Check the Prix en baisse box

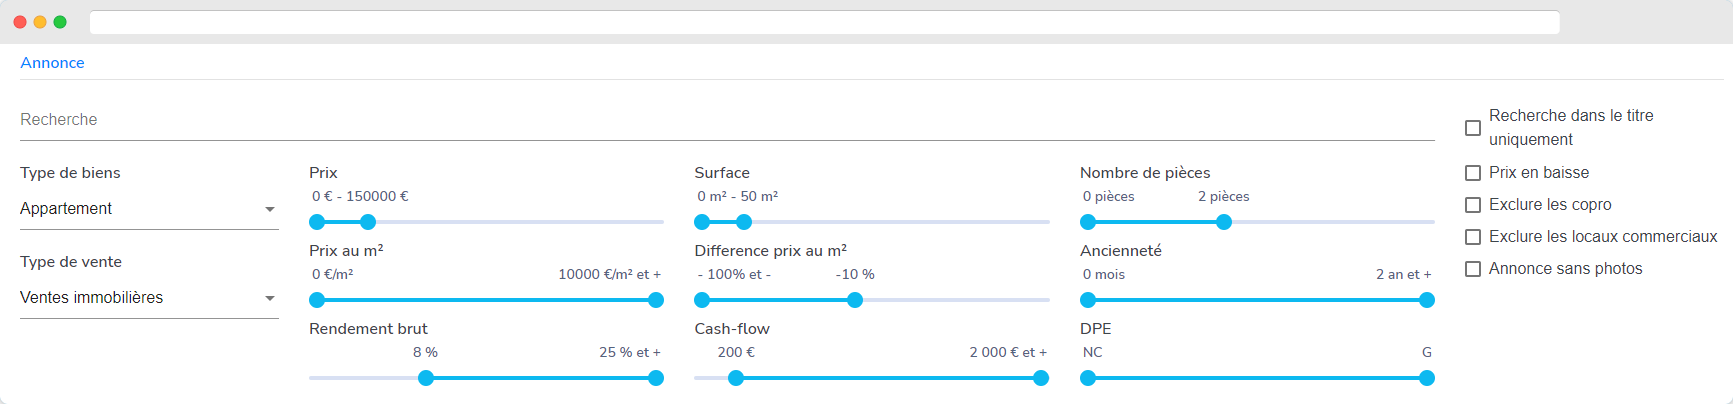point(1473,173)
